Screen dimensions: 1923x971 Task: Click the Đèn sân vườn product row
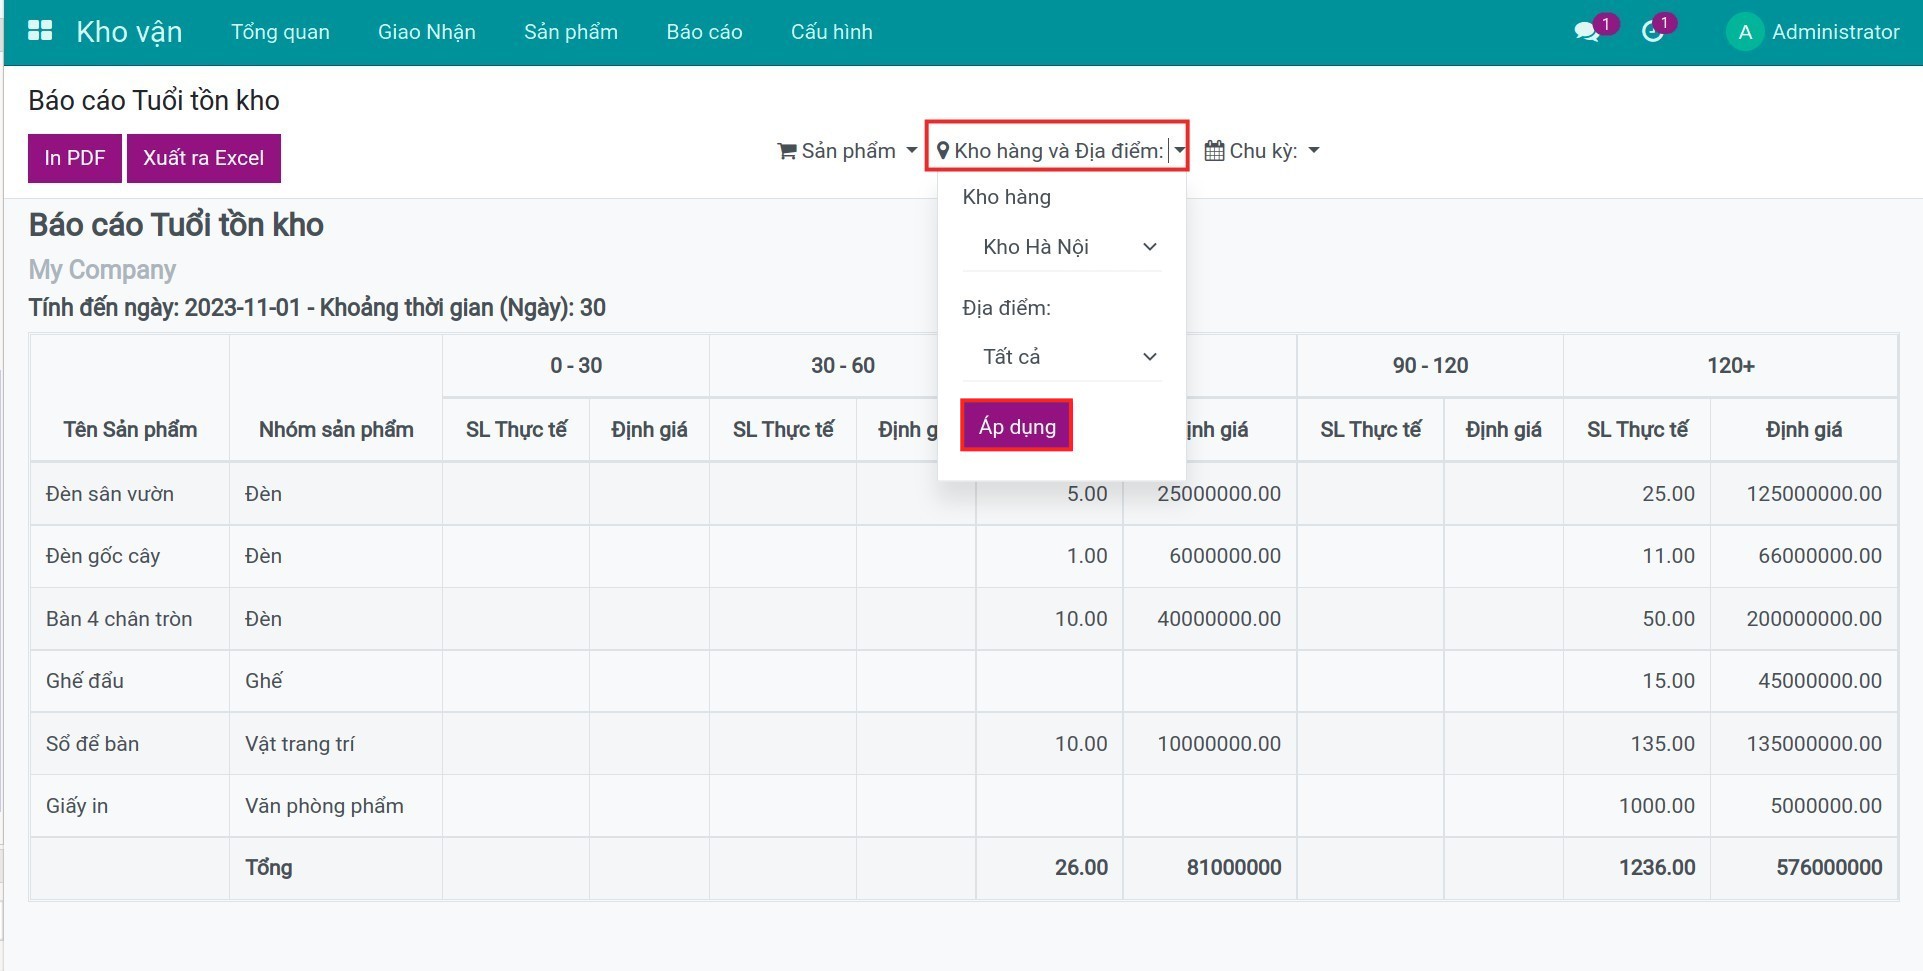coord(110,494)
